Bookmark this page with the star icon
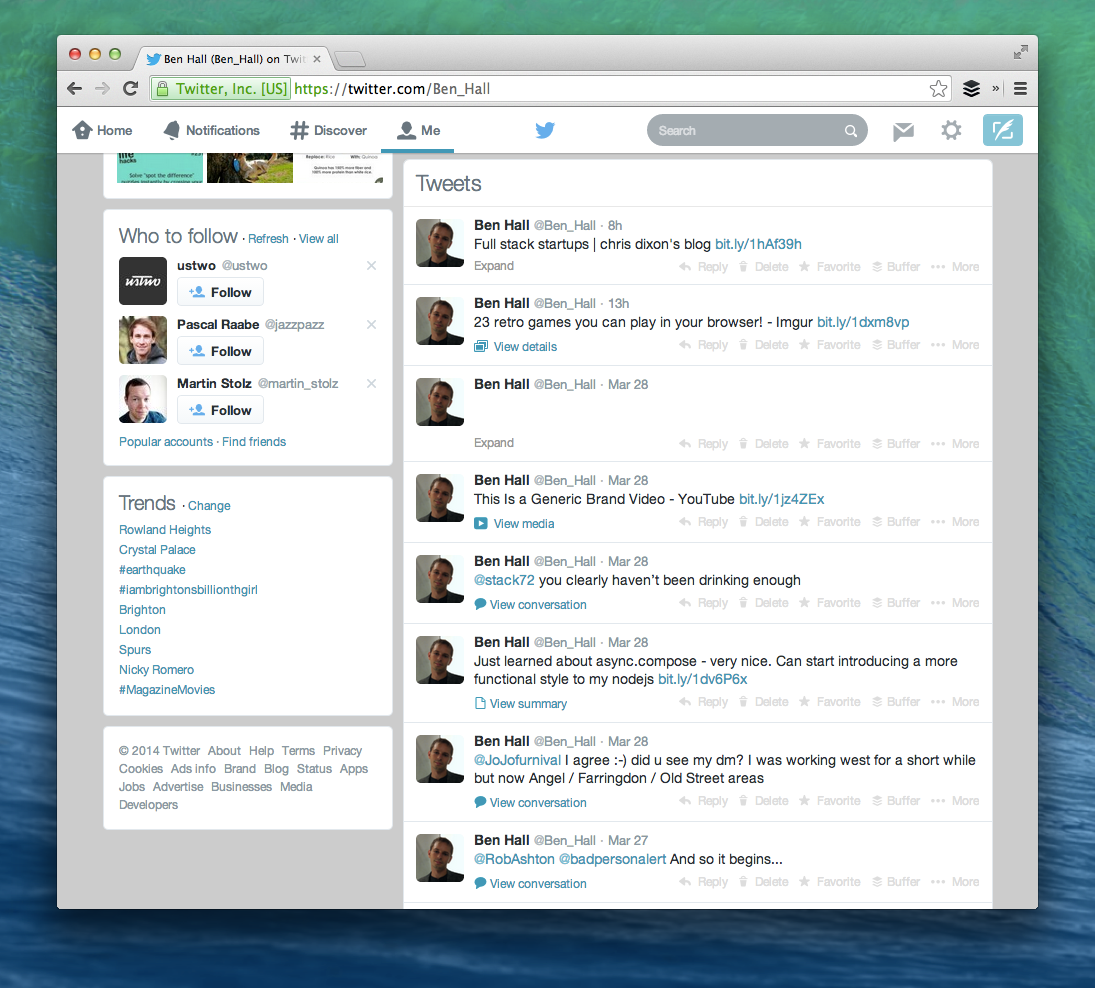This screenshot has height=988, width=1095. click(x=939, y=89)
